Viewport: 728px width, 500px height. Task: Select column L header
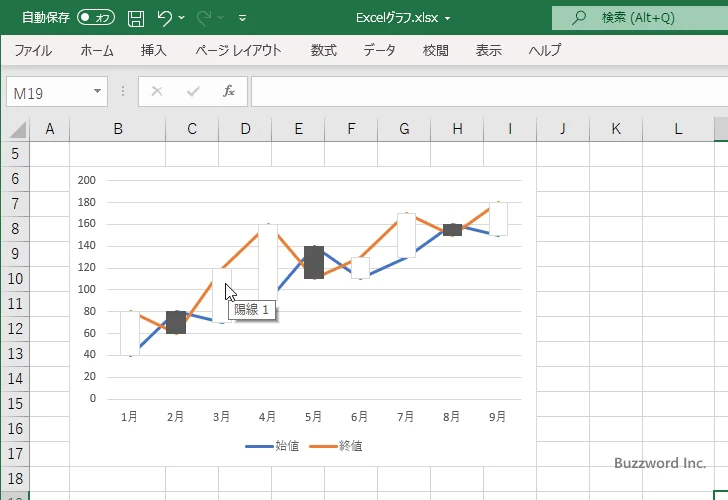[x=678, y=129]
